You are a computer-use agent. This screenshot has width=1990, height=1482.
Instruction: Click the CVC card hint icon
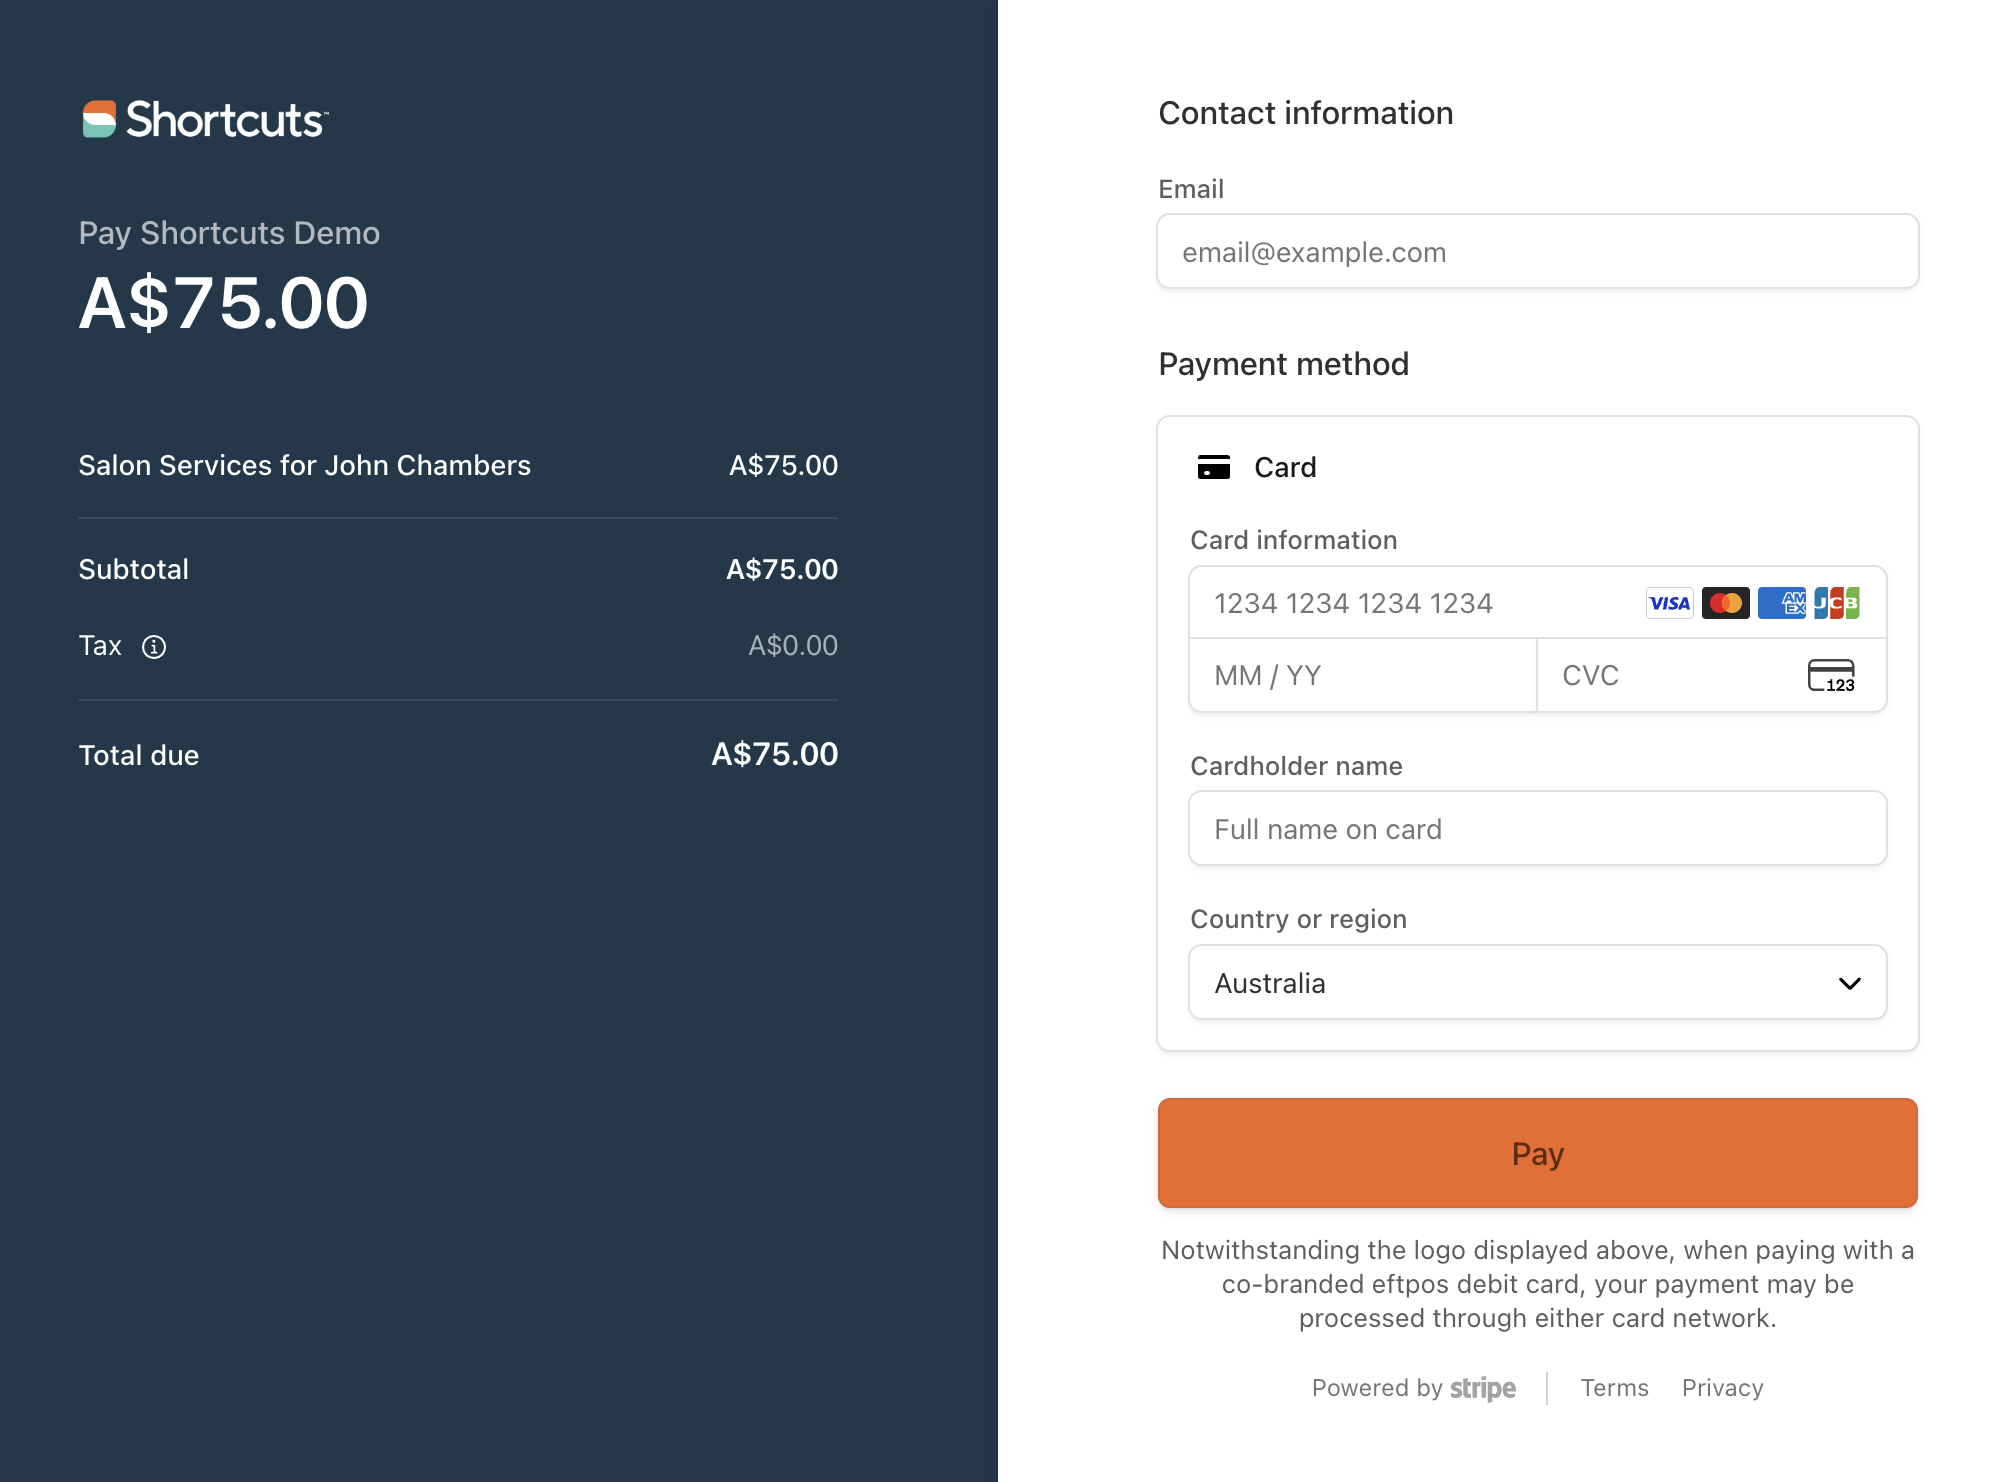(x=1831, y=676)
